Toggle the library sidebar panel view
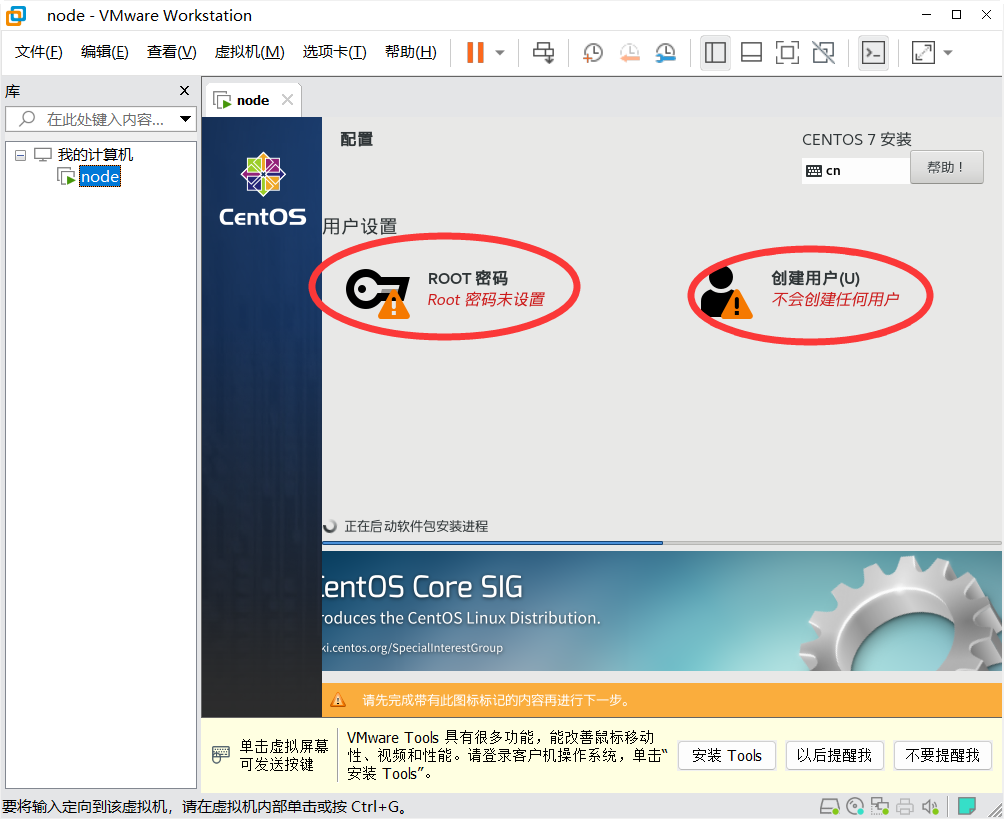This screenshot has width=1004, height=819. tap(715, 53)
